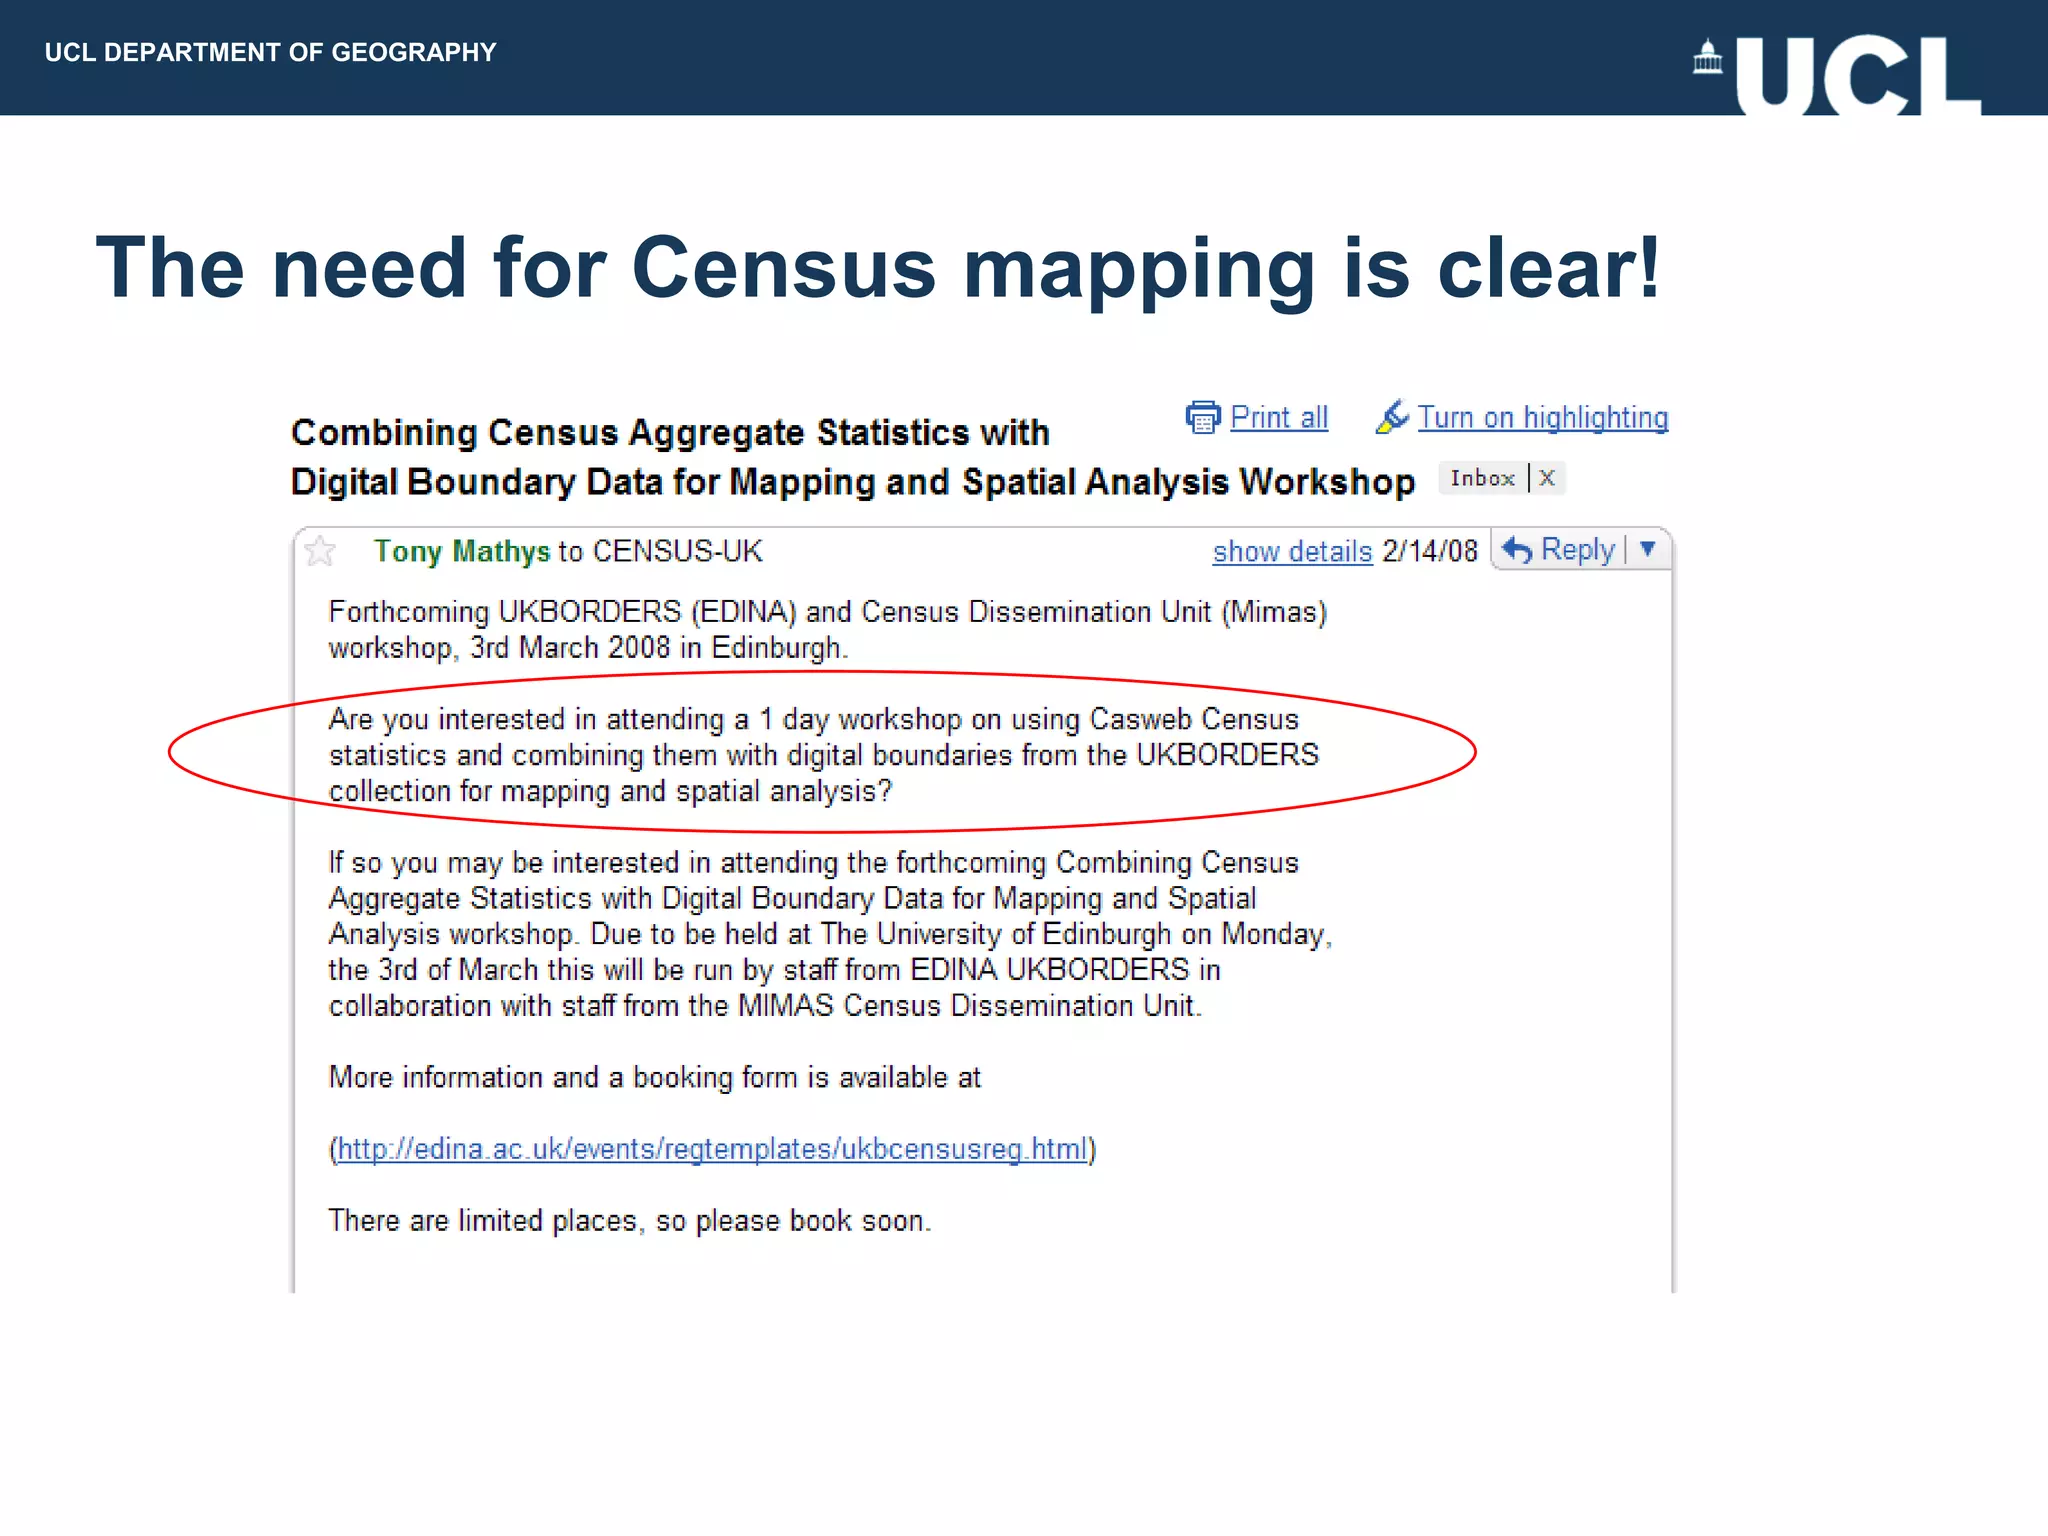Click the email subject title line
Screen dimensions: 2048x1536
852,457
